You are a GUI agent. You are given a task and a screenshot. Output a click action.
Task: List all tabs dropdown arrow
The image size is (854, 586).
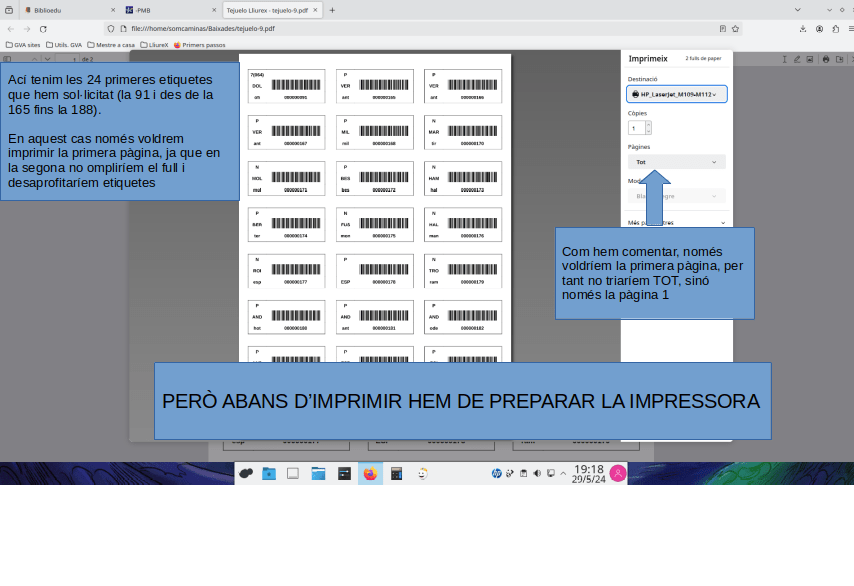click(x=797, y=10)
